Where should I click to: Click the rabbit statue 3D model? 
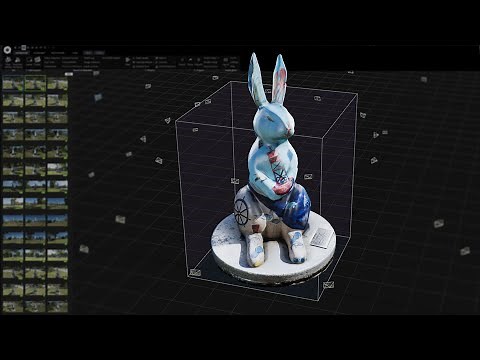[273, 167]
